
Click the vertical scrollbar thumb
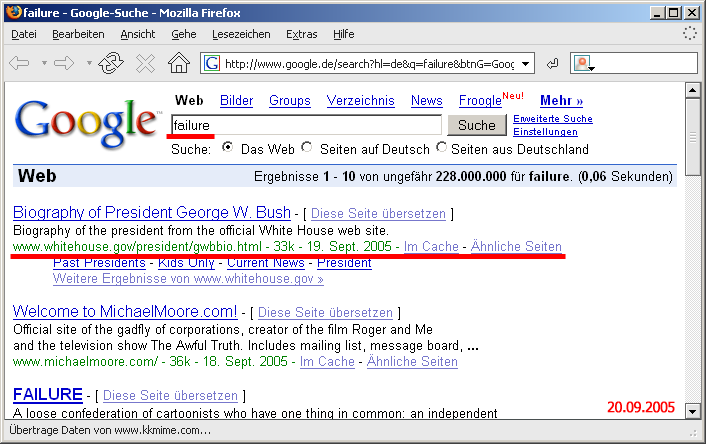692,137
